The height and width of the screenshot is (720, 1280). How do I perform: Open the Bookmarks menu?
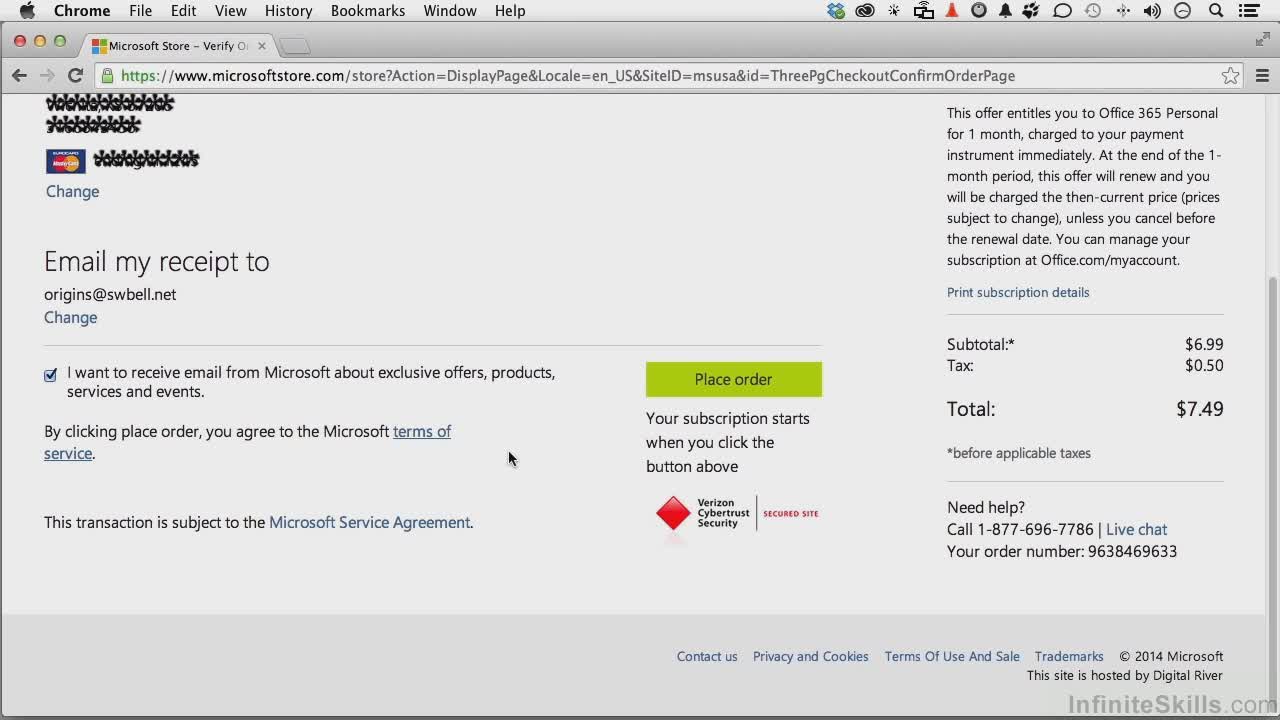click(368, 11)
